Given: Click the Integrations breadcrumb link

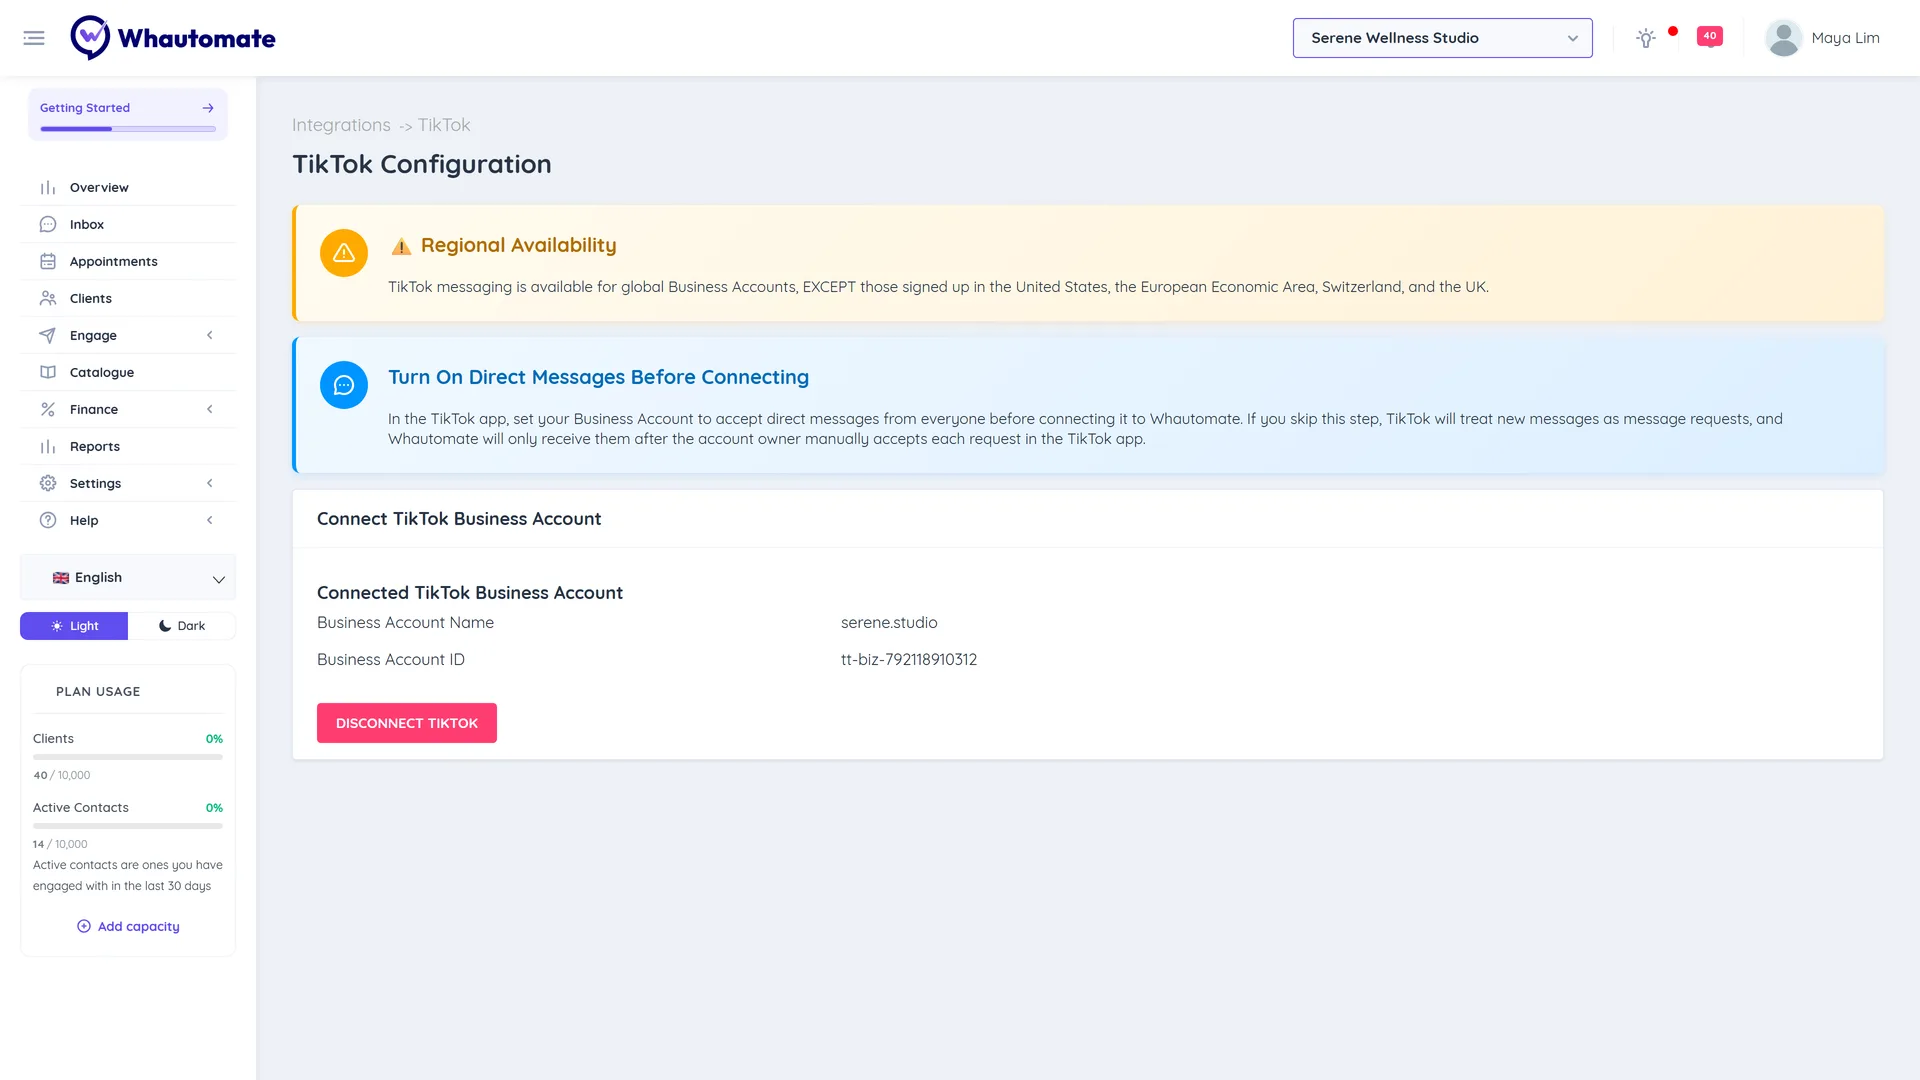Looking at the screenshot, I should click(x=341, y=125).
